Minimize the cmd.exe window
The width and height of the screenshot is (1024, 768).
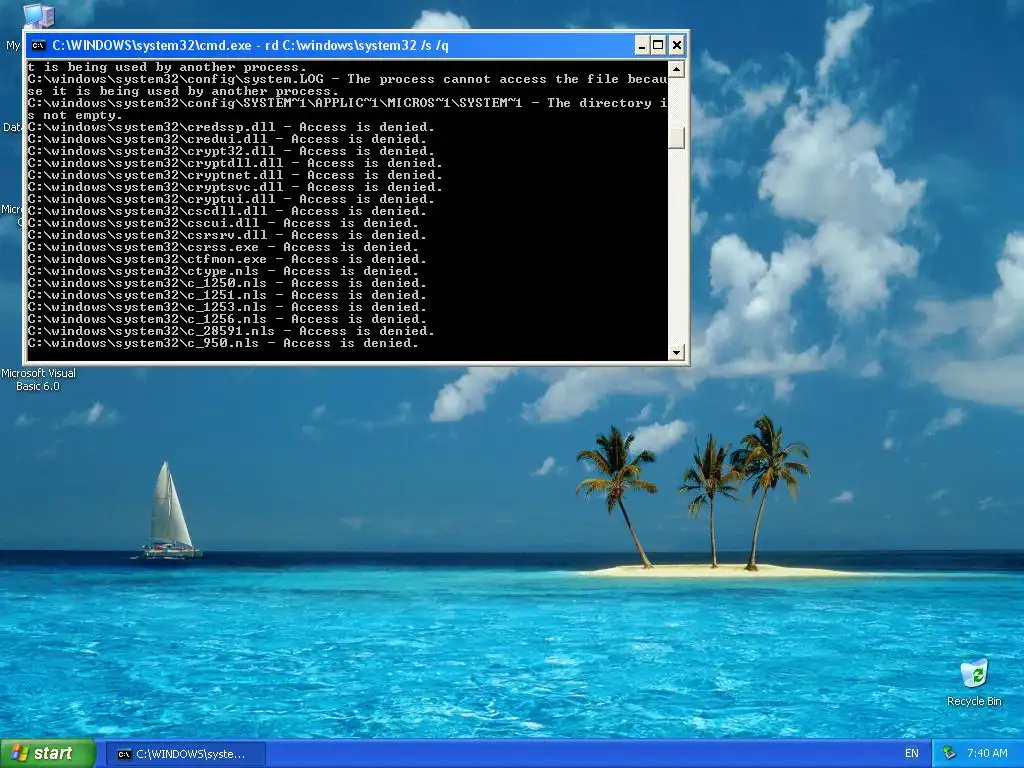tap(641, 46)
